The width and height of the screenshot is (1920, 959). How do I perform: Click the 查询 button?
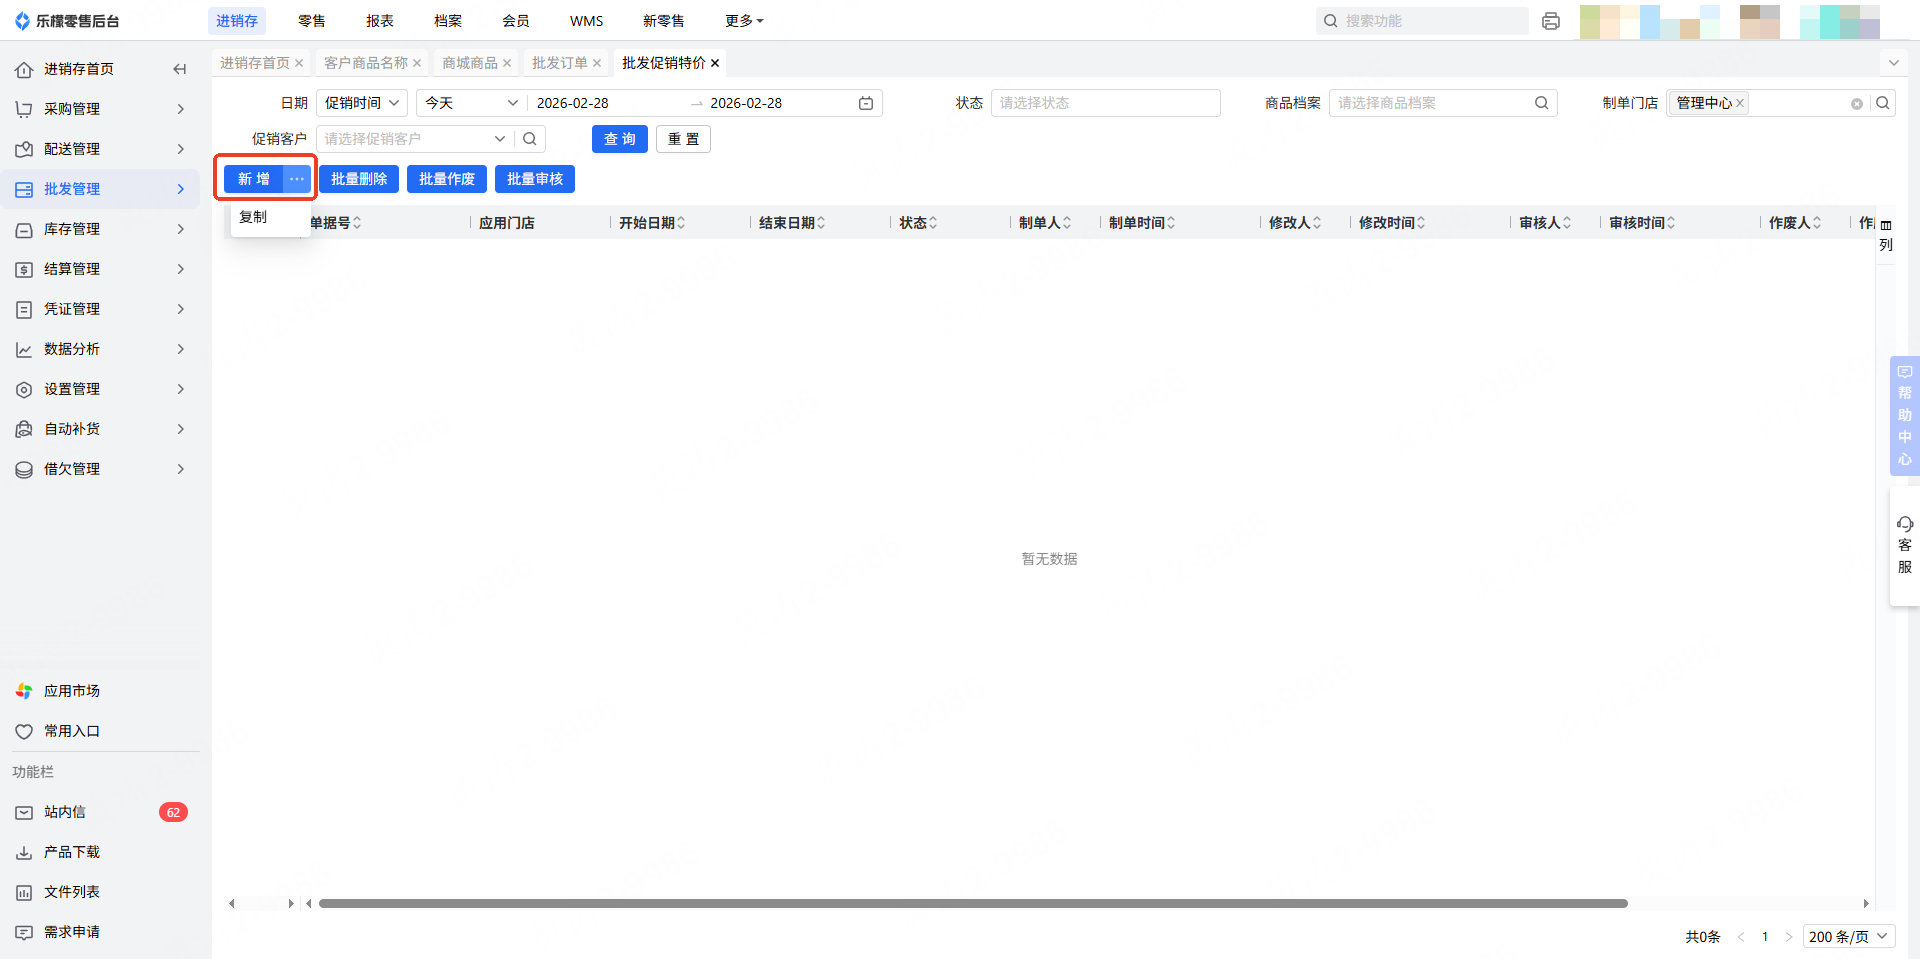pyautogui.click(x=620, y=139)
